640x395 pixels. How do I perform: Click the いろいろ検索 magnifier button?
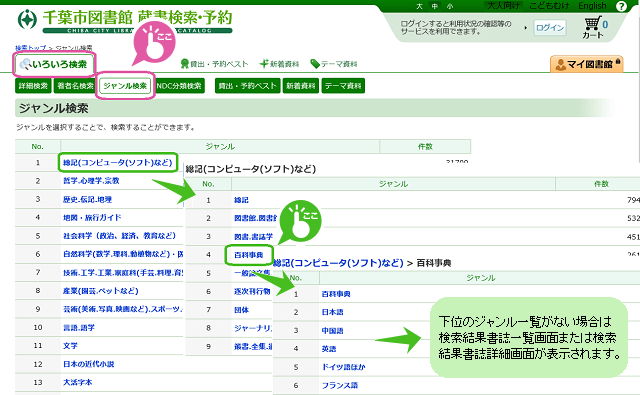[54, 64]
